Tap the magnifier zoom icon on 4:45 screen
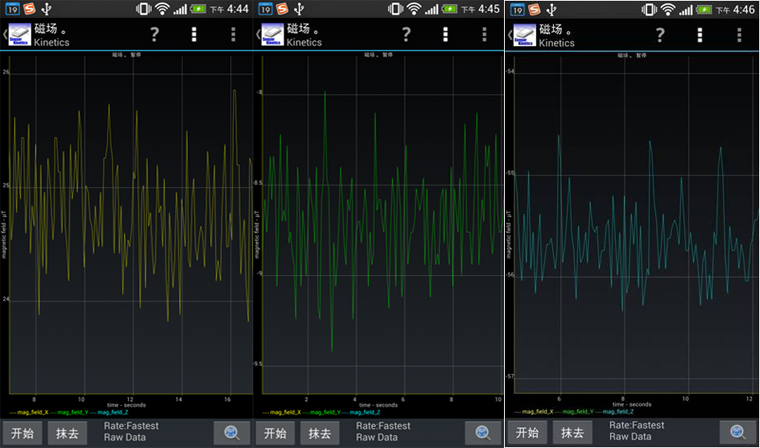The image size is (760, 448). click(x=483, y=433)
